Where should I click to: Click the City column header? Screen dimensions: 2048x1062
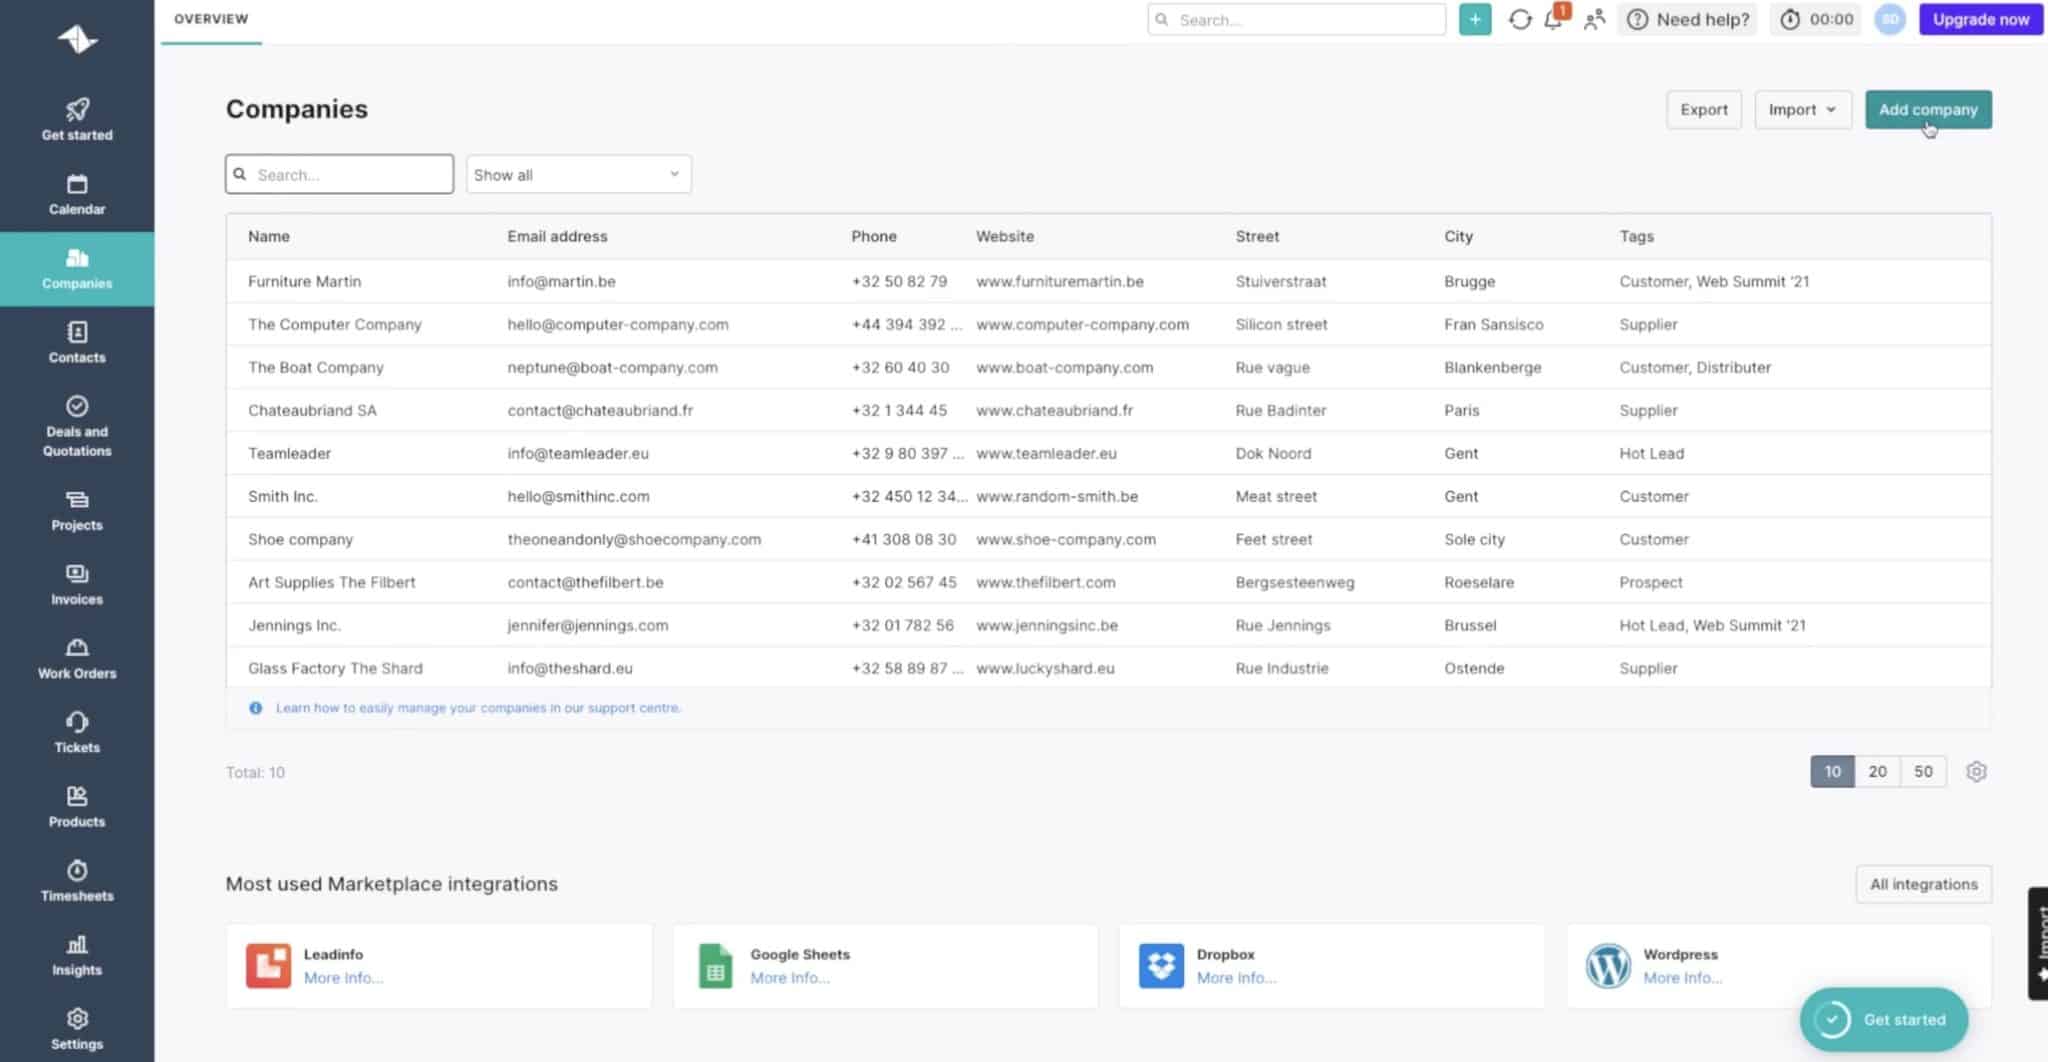[x=1458, y=236]
